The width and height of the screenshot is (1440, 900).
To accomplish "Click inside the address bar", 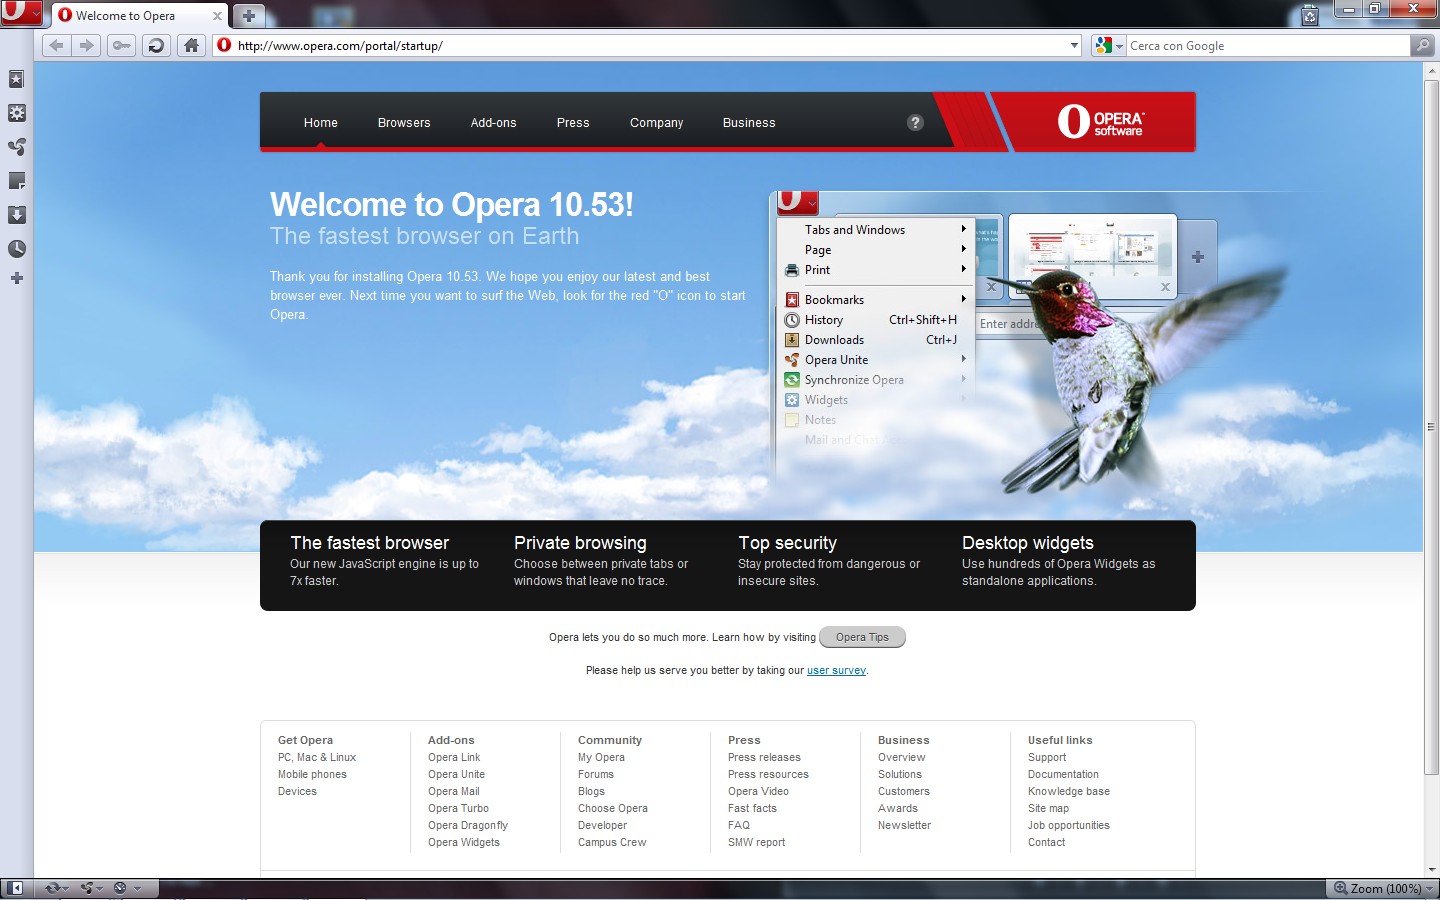I will point(600,45).
